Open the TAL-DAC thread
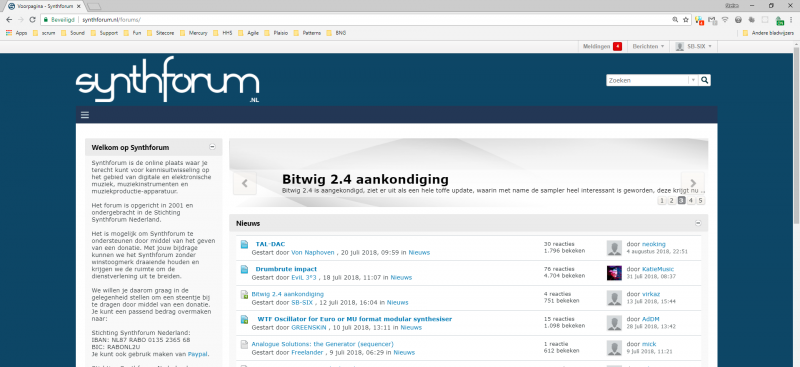This screenshot has height=367, width=800. 270,244
